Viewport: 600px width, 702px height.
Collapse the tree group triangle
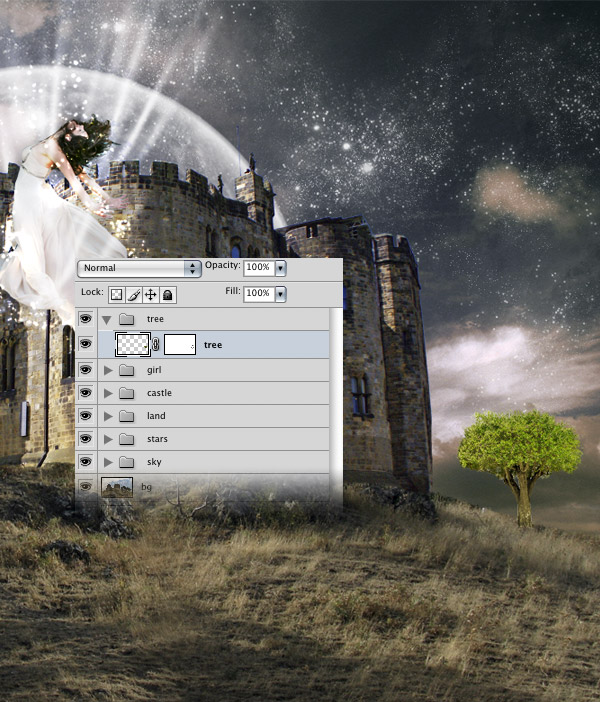[x=107, y=320]
